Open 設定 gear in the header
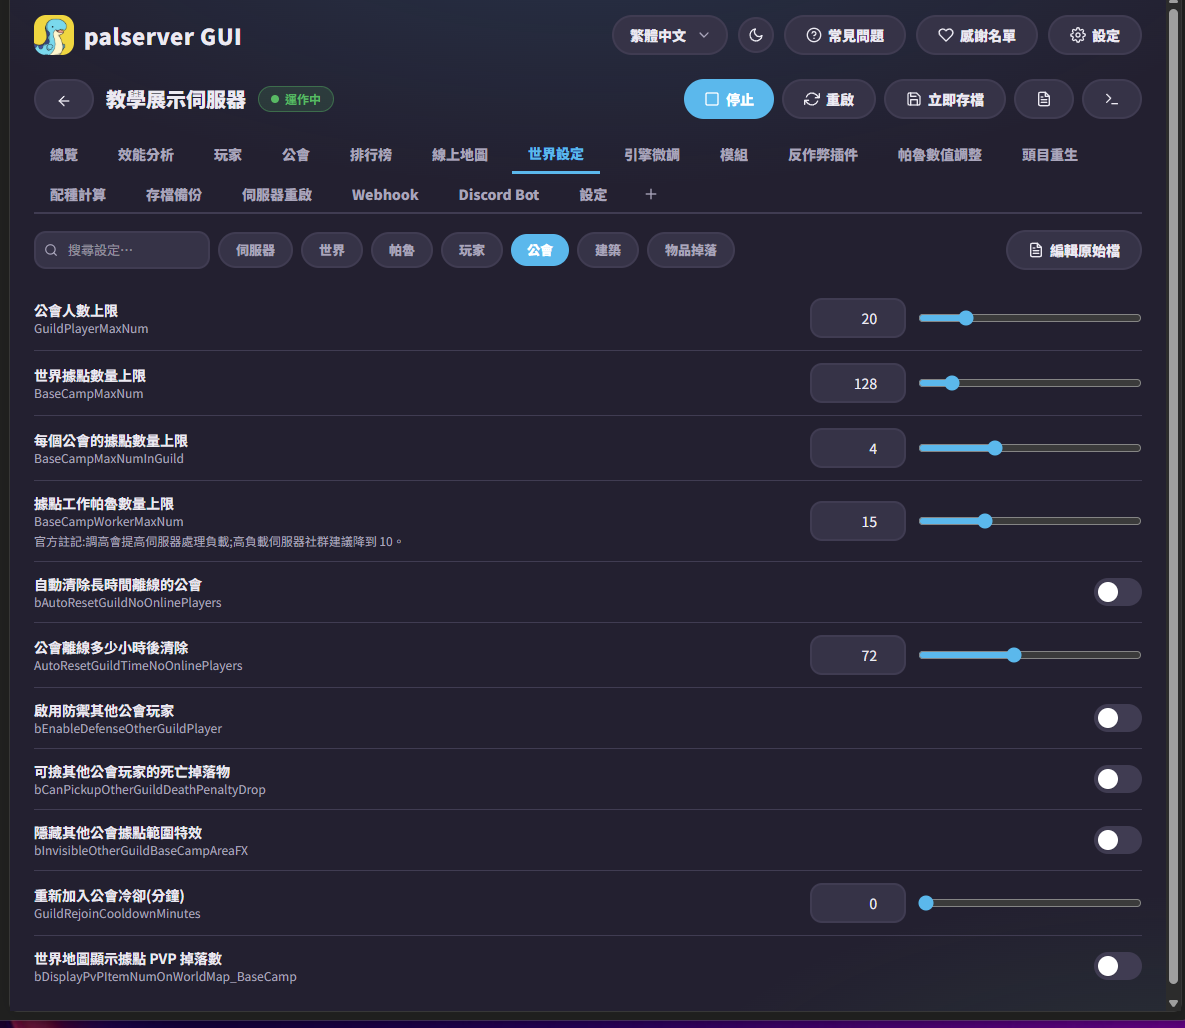The width and height of the screenshot is (1185, 1028). [x=1094, y=36]
